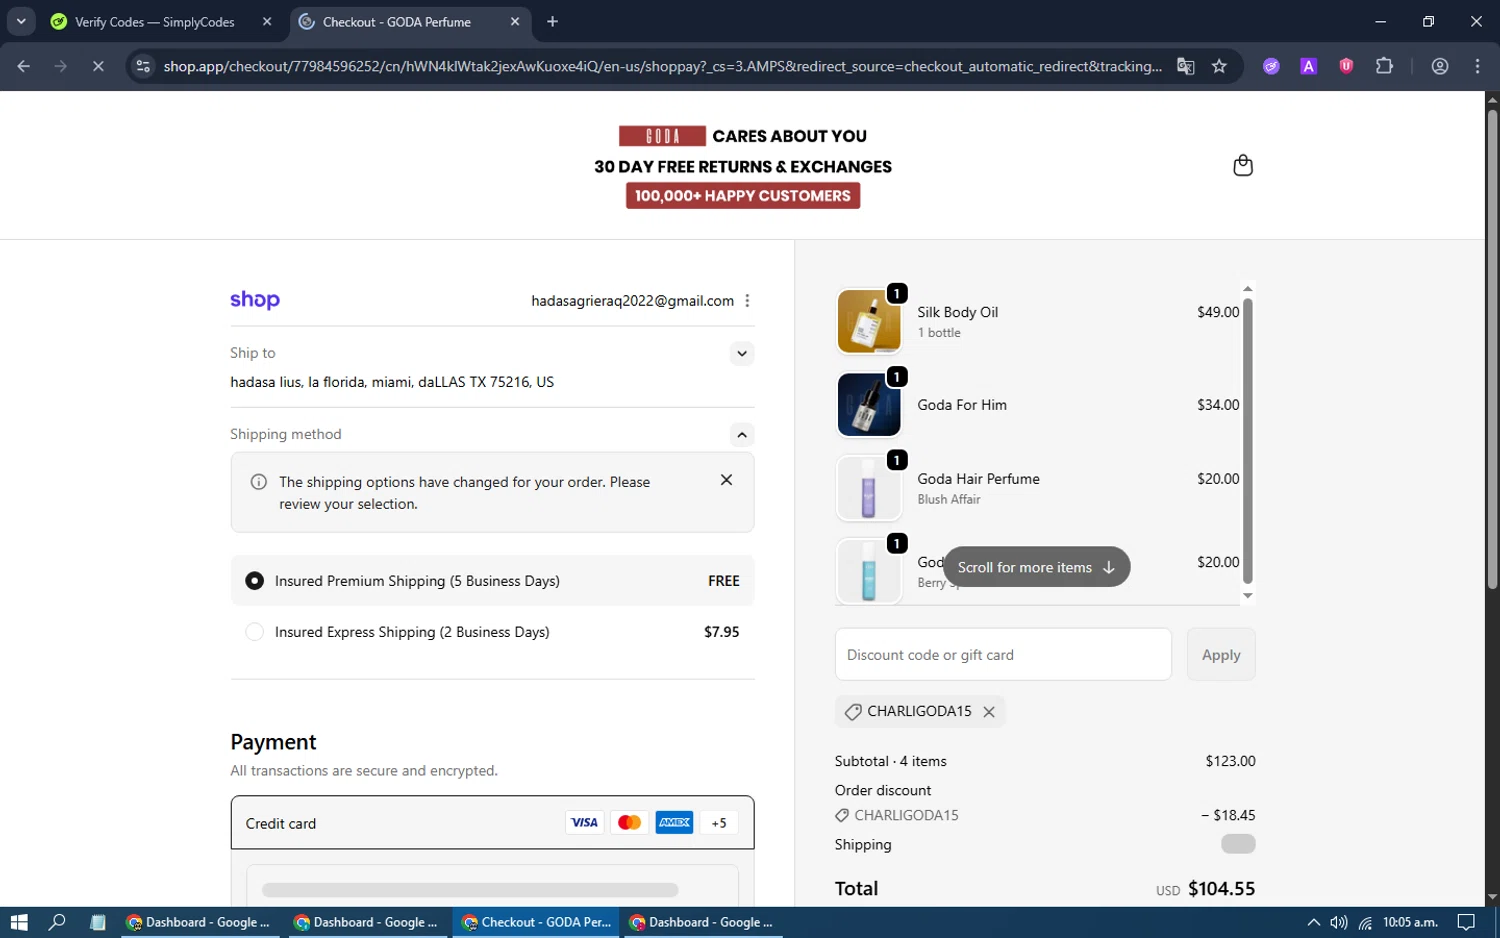Open a new browser tab

(552, 21)
